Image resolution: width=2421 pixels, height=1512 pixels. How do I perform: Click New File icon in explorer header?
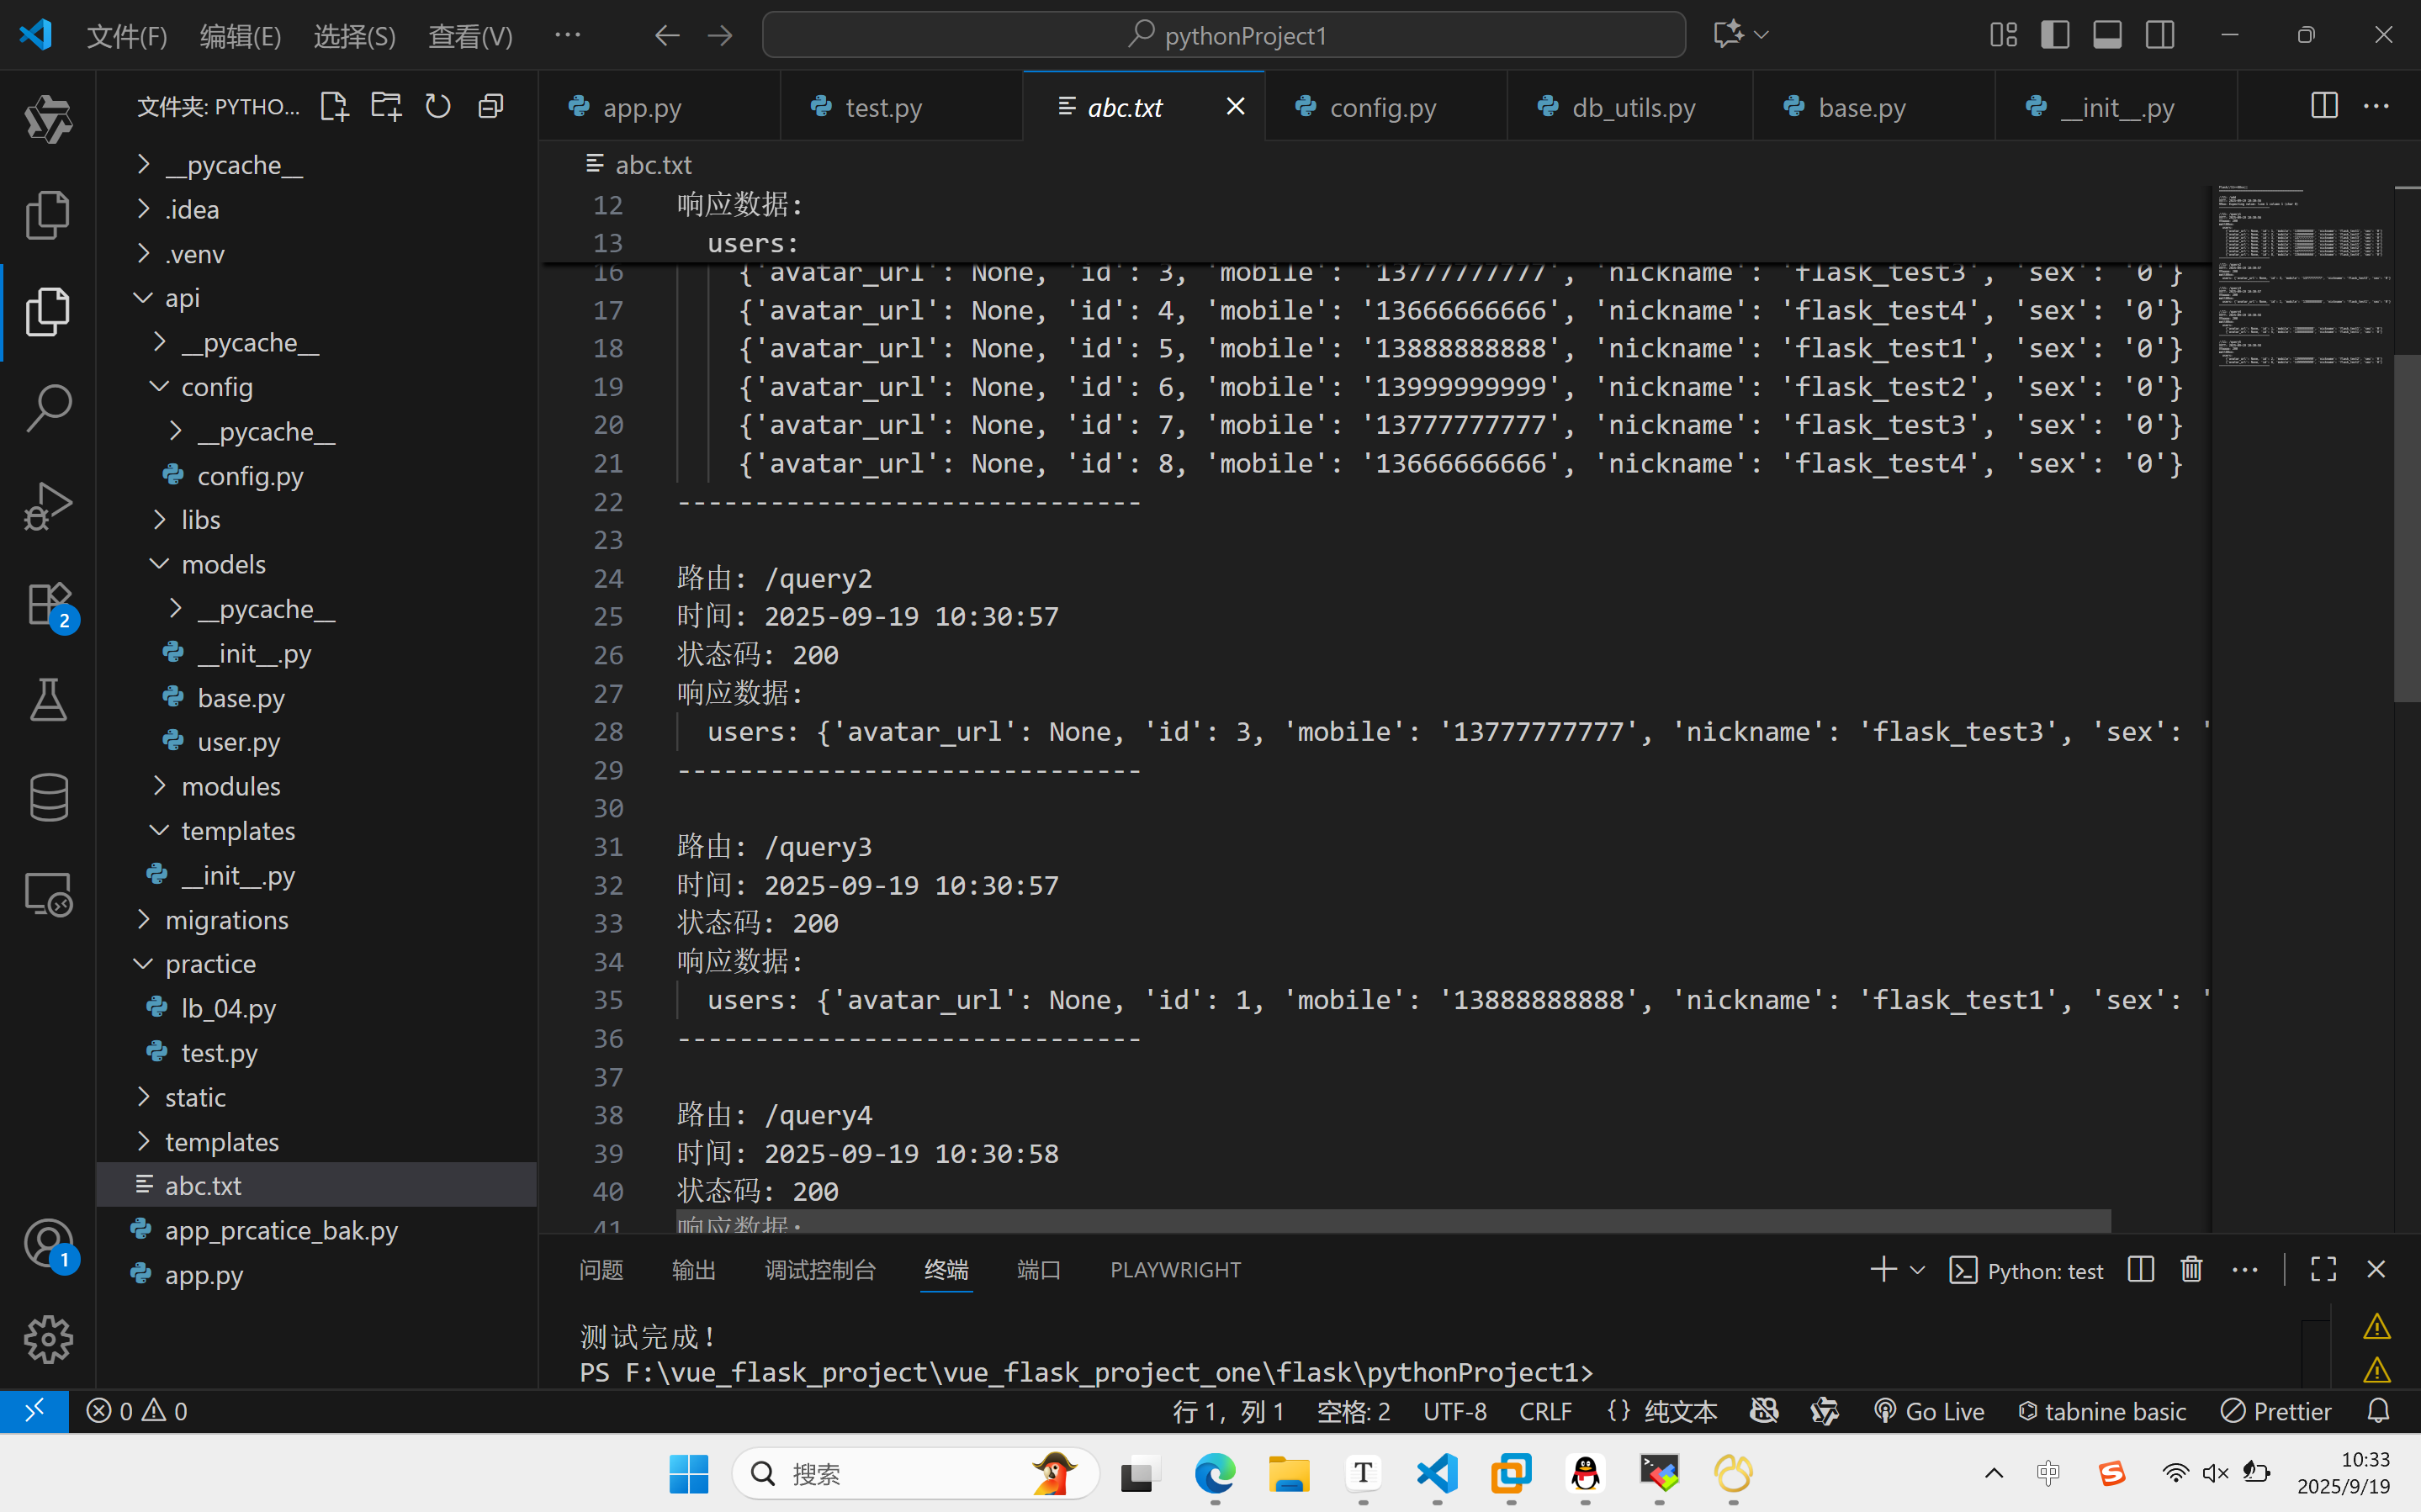coord(334,106)
